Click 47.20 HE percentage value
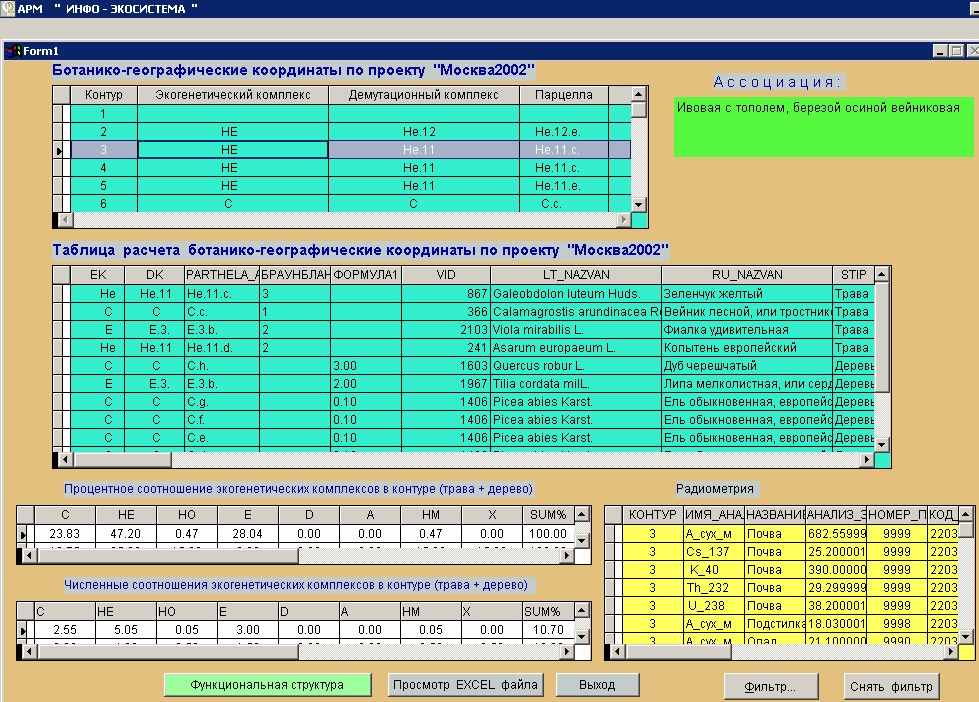 pos(125,534)
